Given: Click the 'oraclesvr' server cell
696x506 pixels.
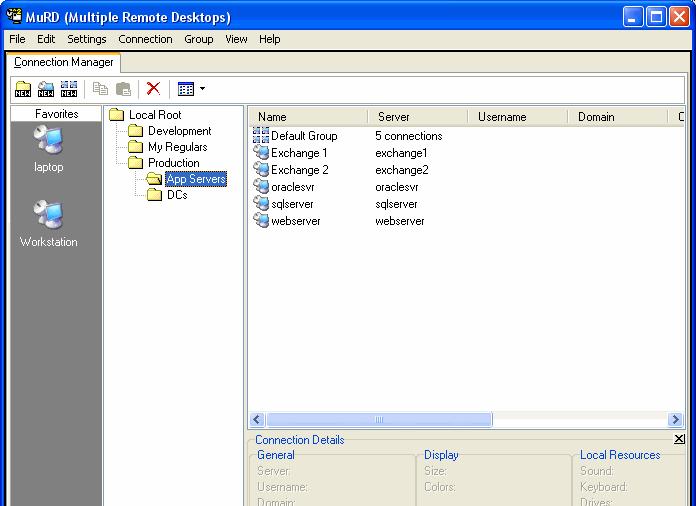Looking at the screenshot, I should pyautogui.click(x=396, y=187).
